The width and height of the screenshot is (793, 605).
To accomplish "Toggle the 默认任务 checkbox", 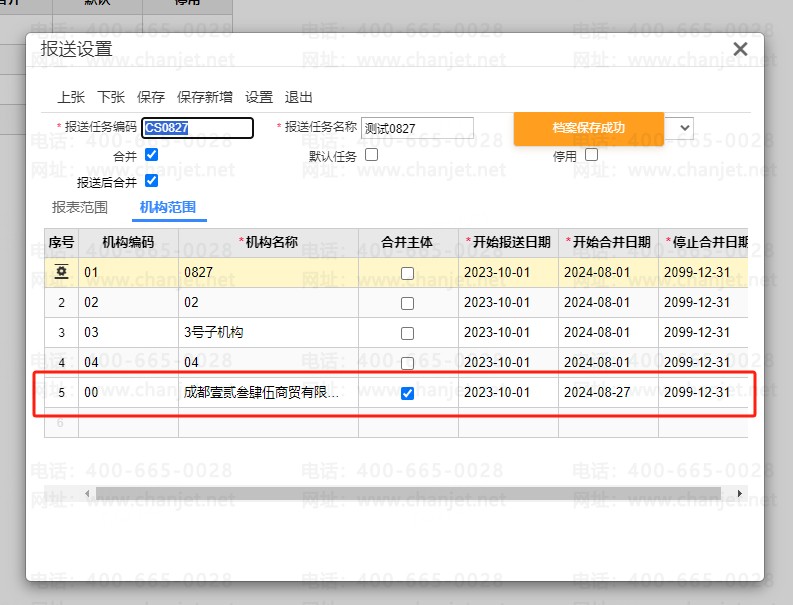I will (x=371, y=155).
